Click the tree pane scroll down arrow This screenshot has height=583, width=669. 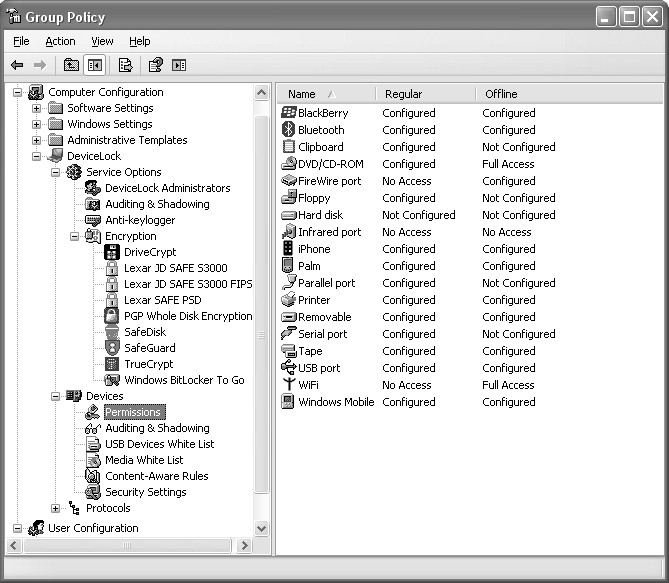pos(262,529)
